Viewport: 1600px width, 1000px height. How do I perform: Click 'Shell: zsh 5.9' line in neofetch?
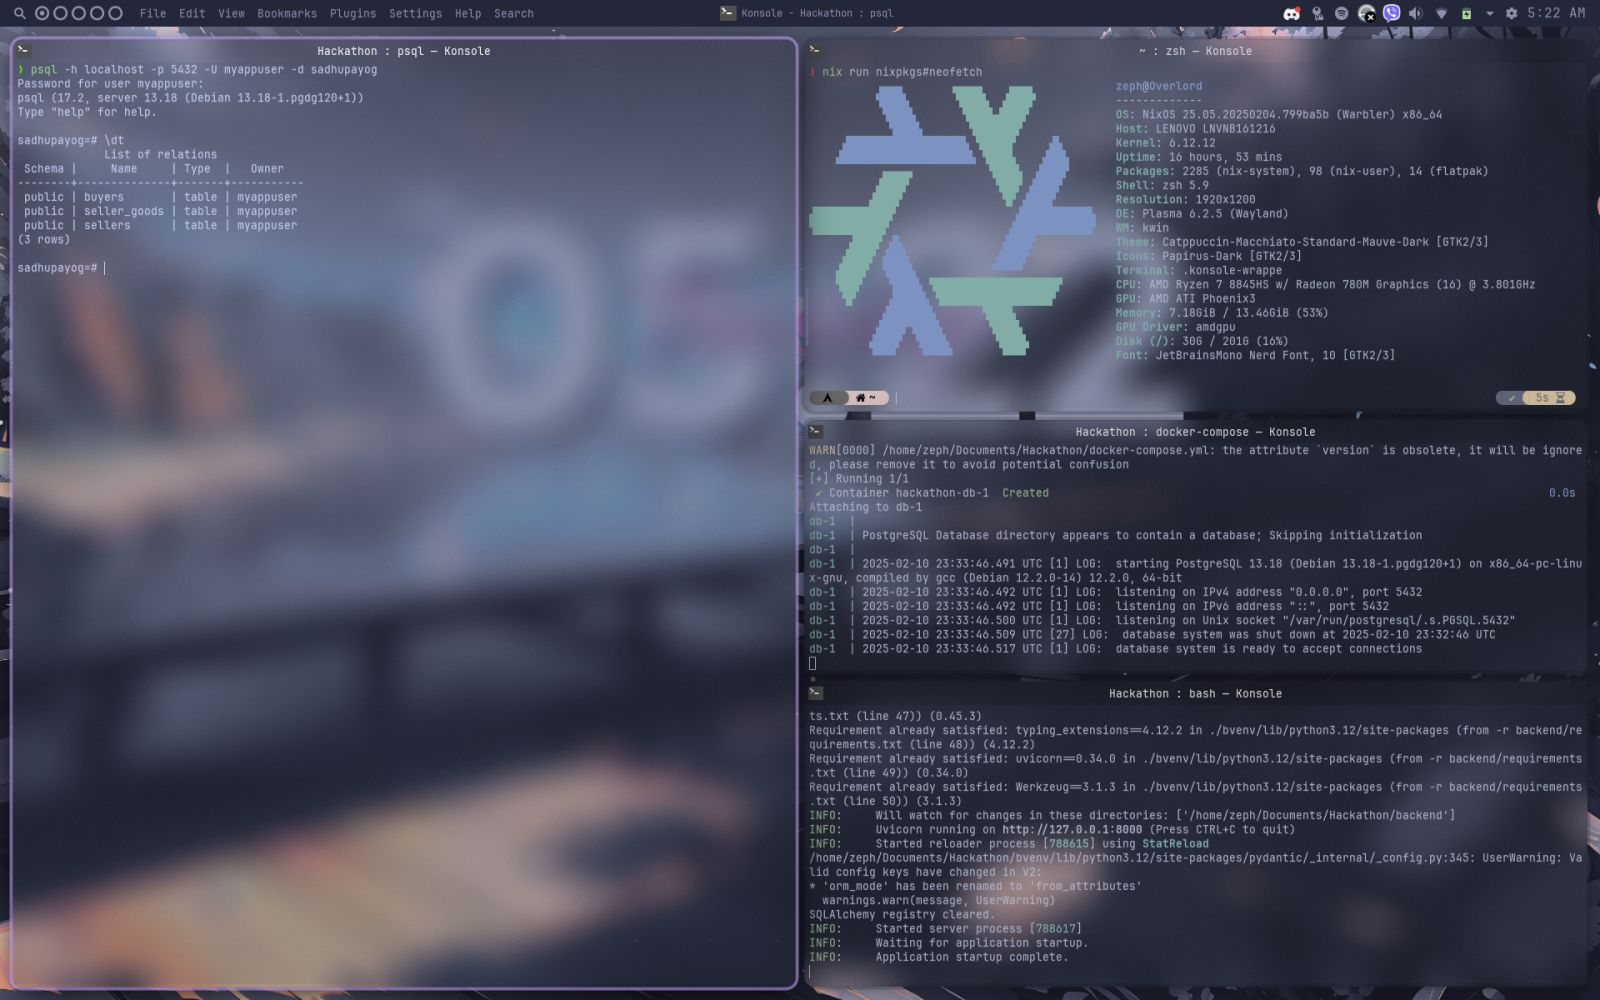pos(1162,185)
